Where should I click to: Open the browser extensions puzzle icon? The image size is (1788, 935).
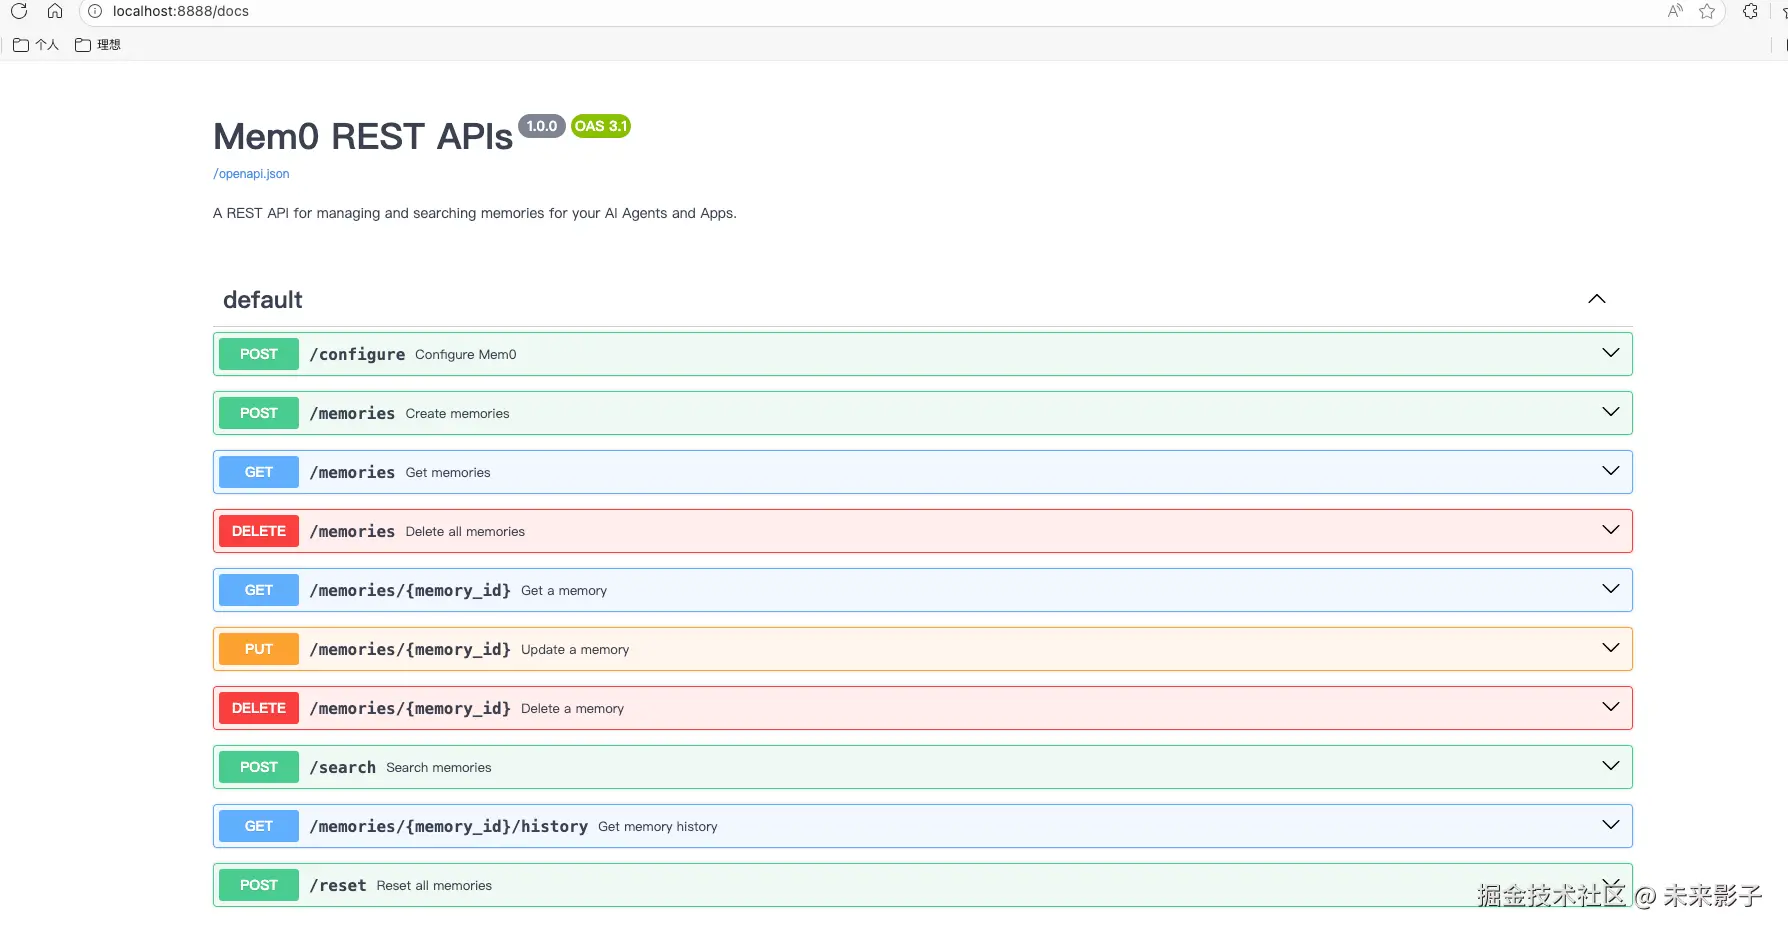[x=1750, y=11]
